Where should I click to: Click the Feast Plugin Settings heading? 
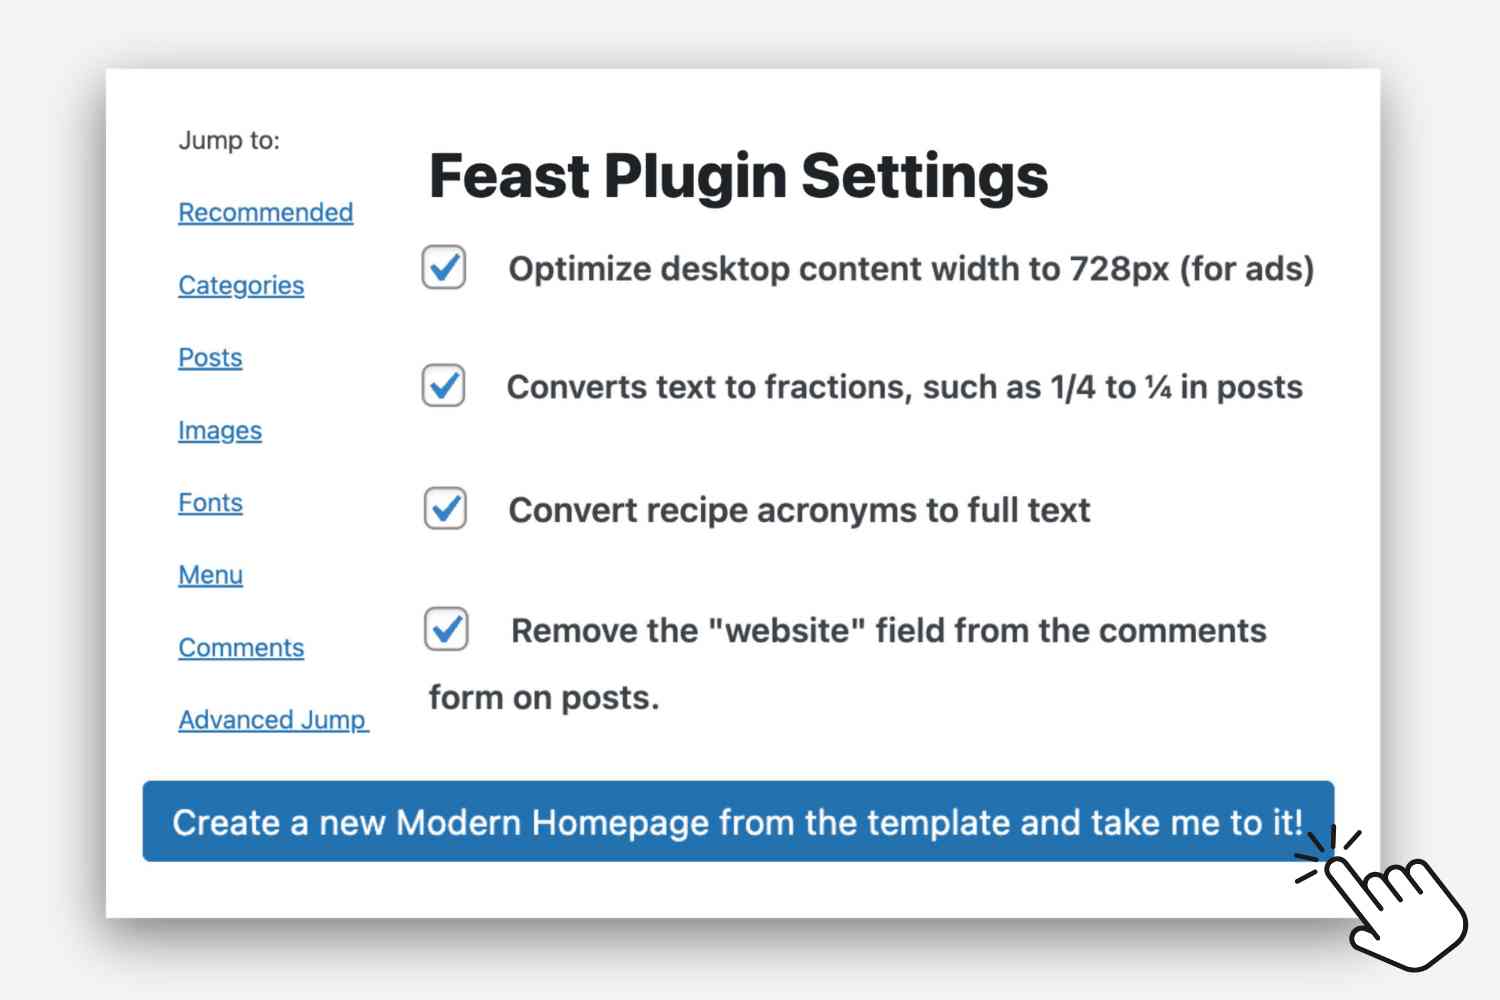(x=738, y=176)
